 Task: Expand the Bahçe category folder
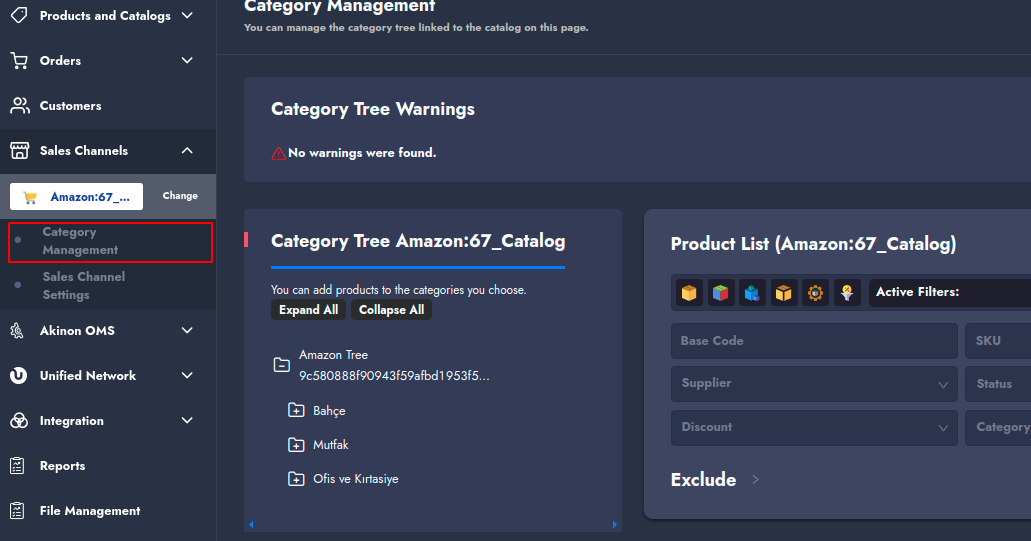(296, 411)
